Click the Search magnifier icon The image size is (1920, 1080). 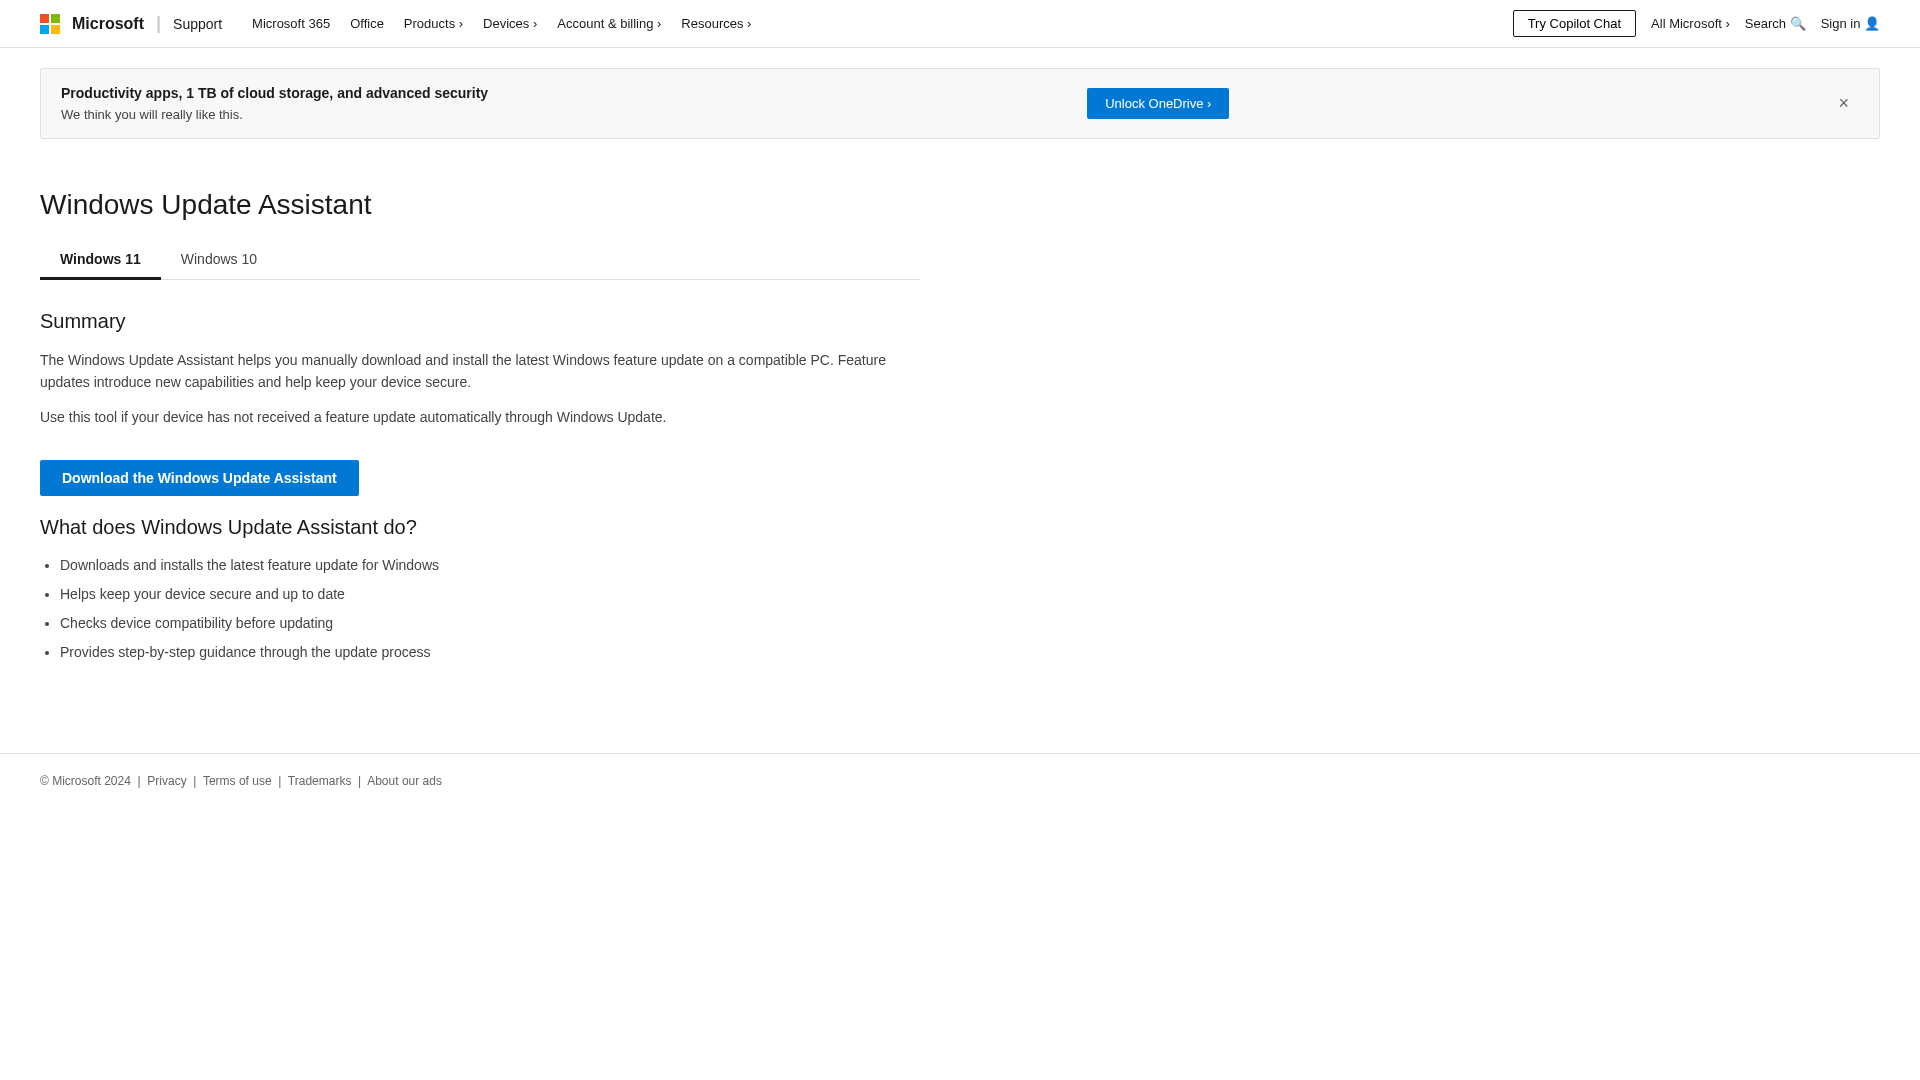(1797, 24)
